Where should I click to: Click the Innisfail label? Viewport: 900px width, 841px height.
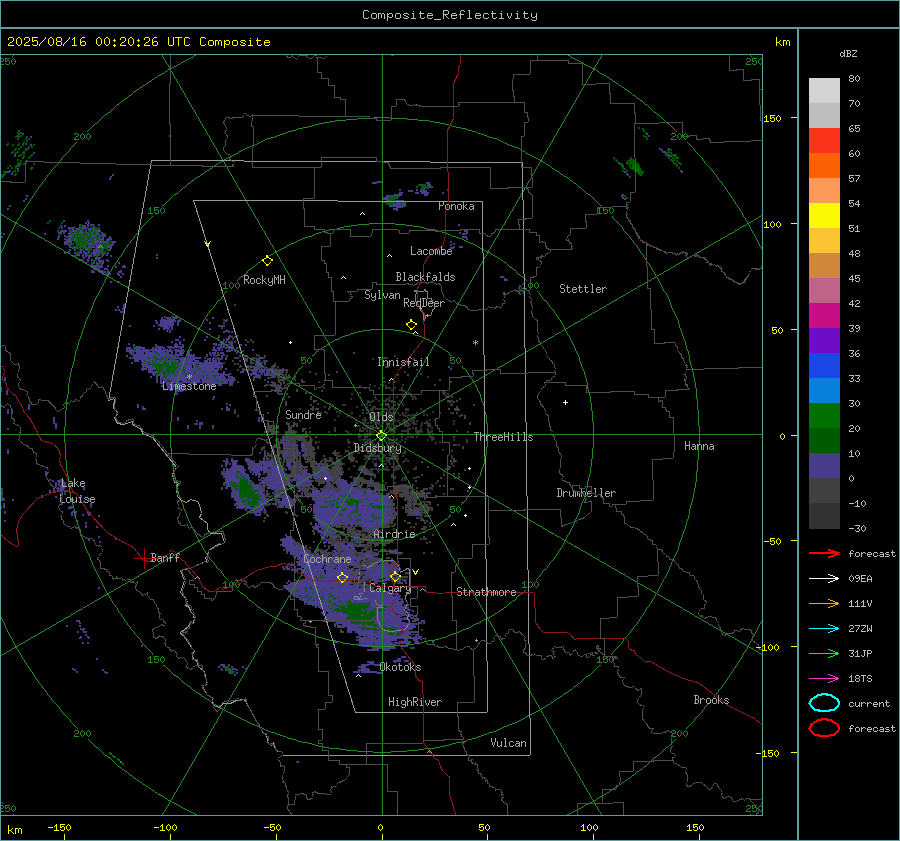tap(403, 362)
